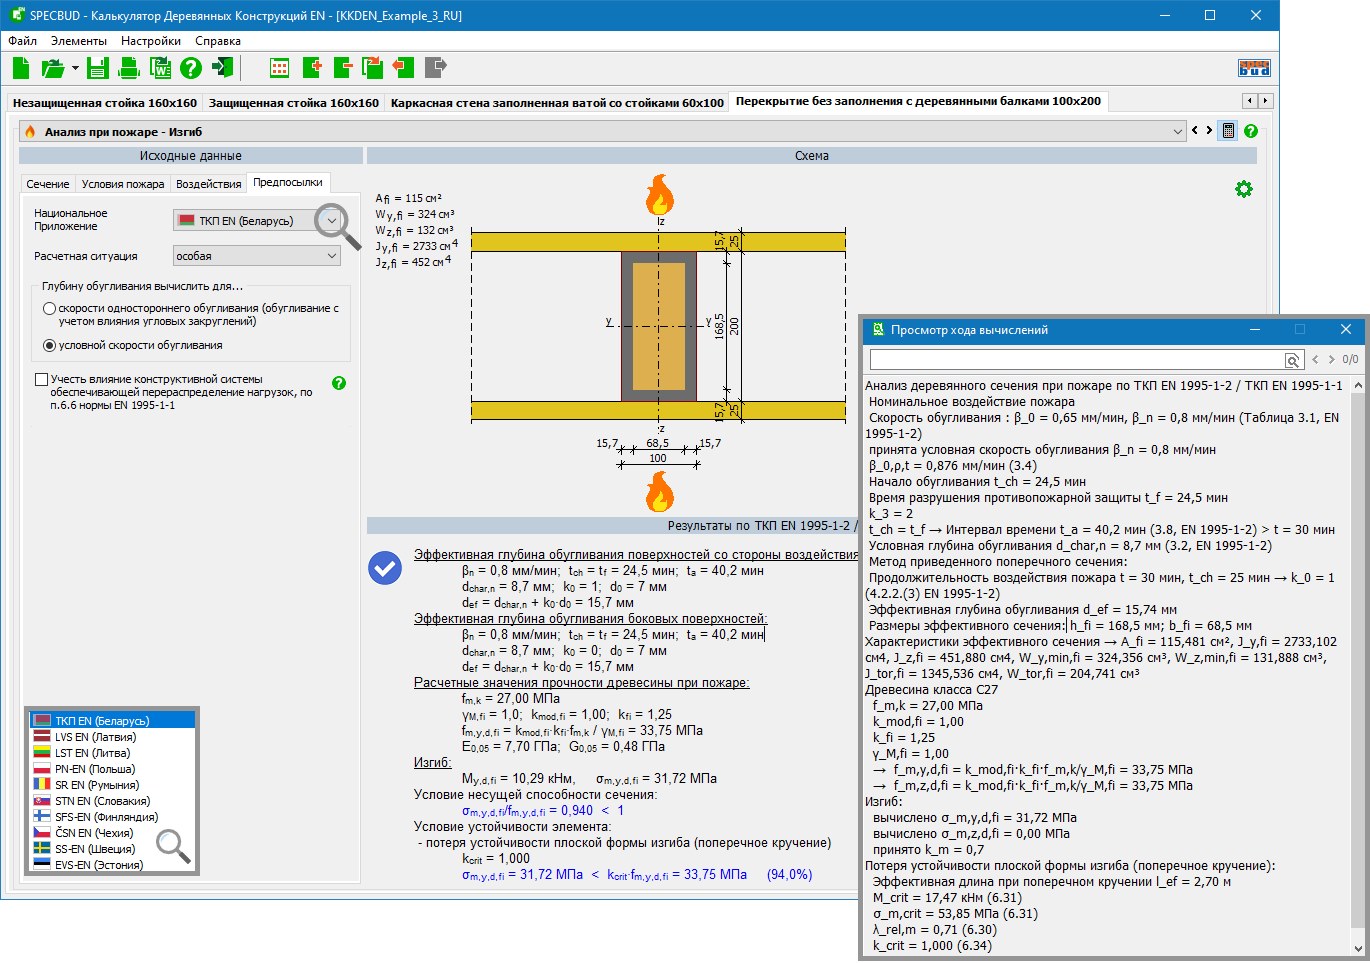Choose PN-EN (Польша) from the list
This screenshot has width=1370, height=963.
coord(95,769)
